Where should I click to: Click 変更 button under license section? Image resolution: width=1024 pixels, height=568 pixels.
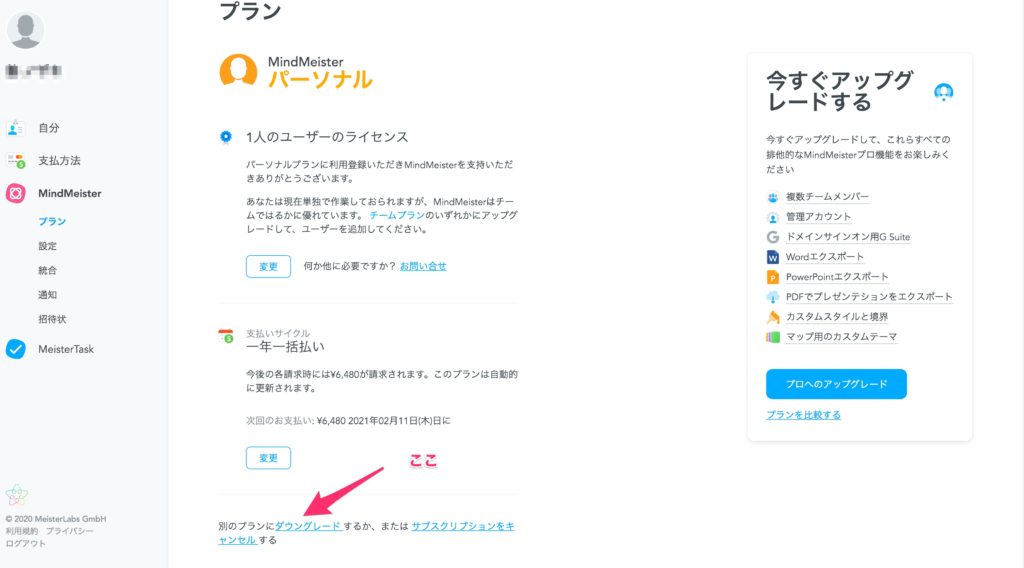pos(268,266)
